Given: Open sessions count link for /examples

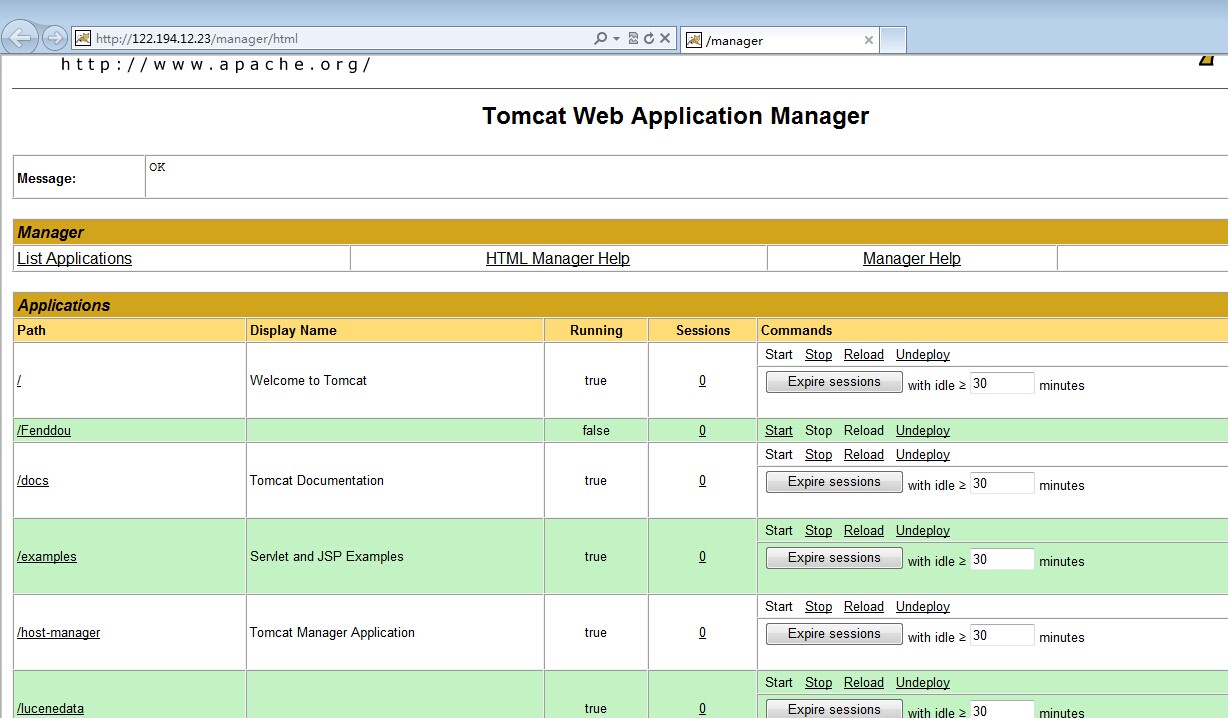Looking at the screenshot, I should pyautogui.click(x=702, y=556).
